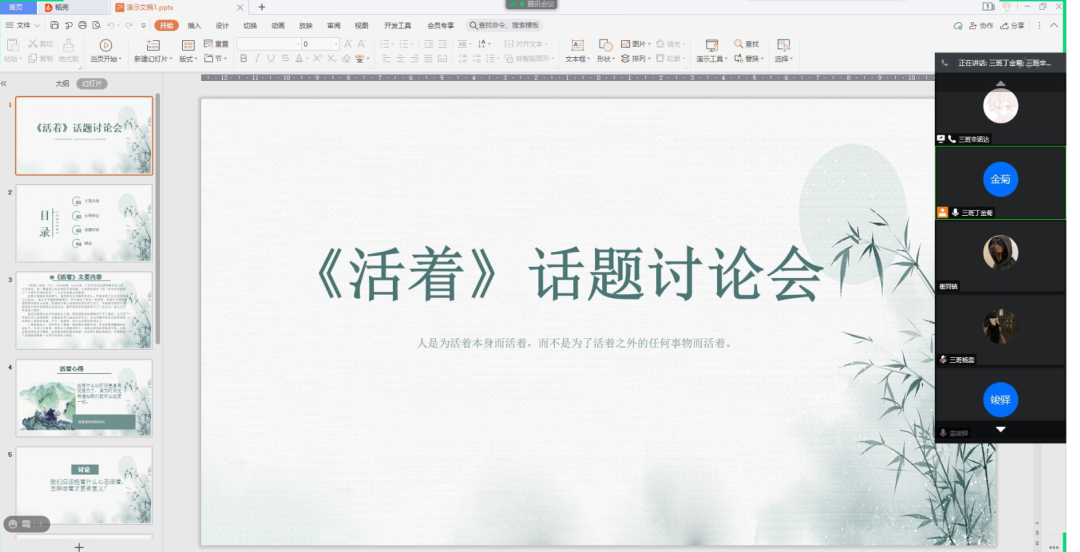Screen dimensions: 1080x552
Task: Start slideshow from current slide
Action: (x=106, y=45)
